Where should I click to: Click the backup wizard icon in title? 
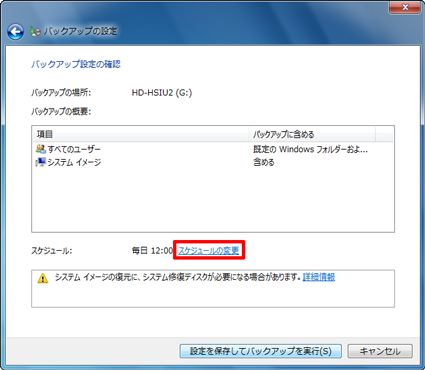35,31
